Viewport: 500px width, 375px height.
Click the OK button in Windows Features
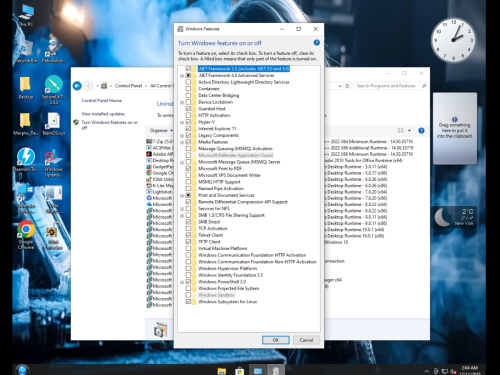[276, 340]
